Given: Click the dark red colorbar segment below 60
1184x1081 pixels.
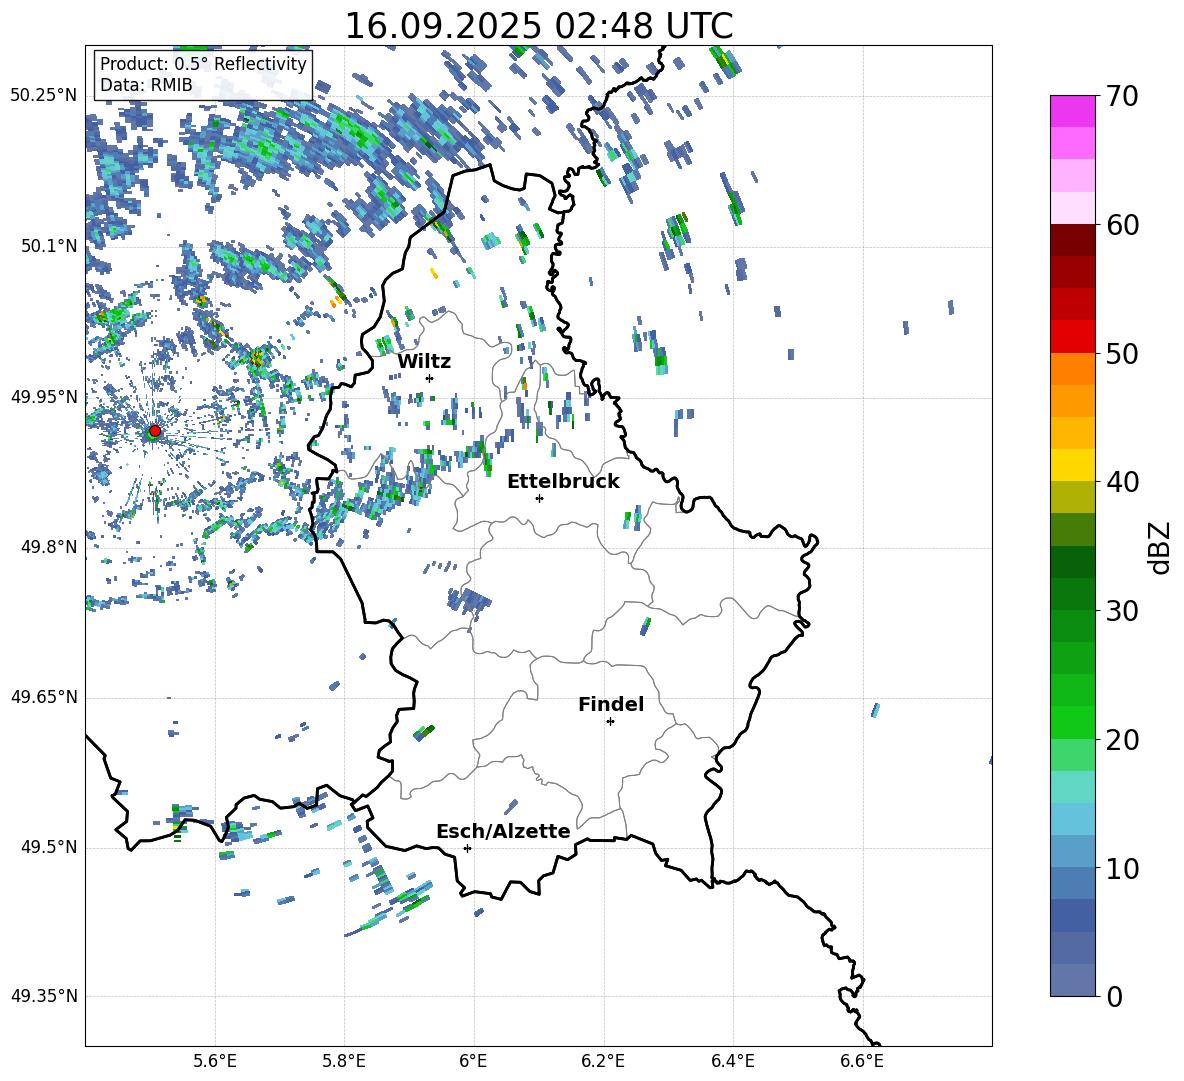Looking at the screenshot, I should (1072, 240).
